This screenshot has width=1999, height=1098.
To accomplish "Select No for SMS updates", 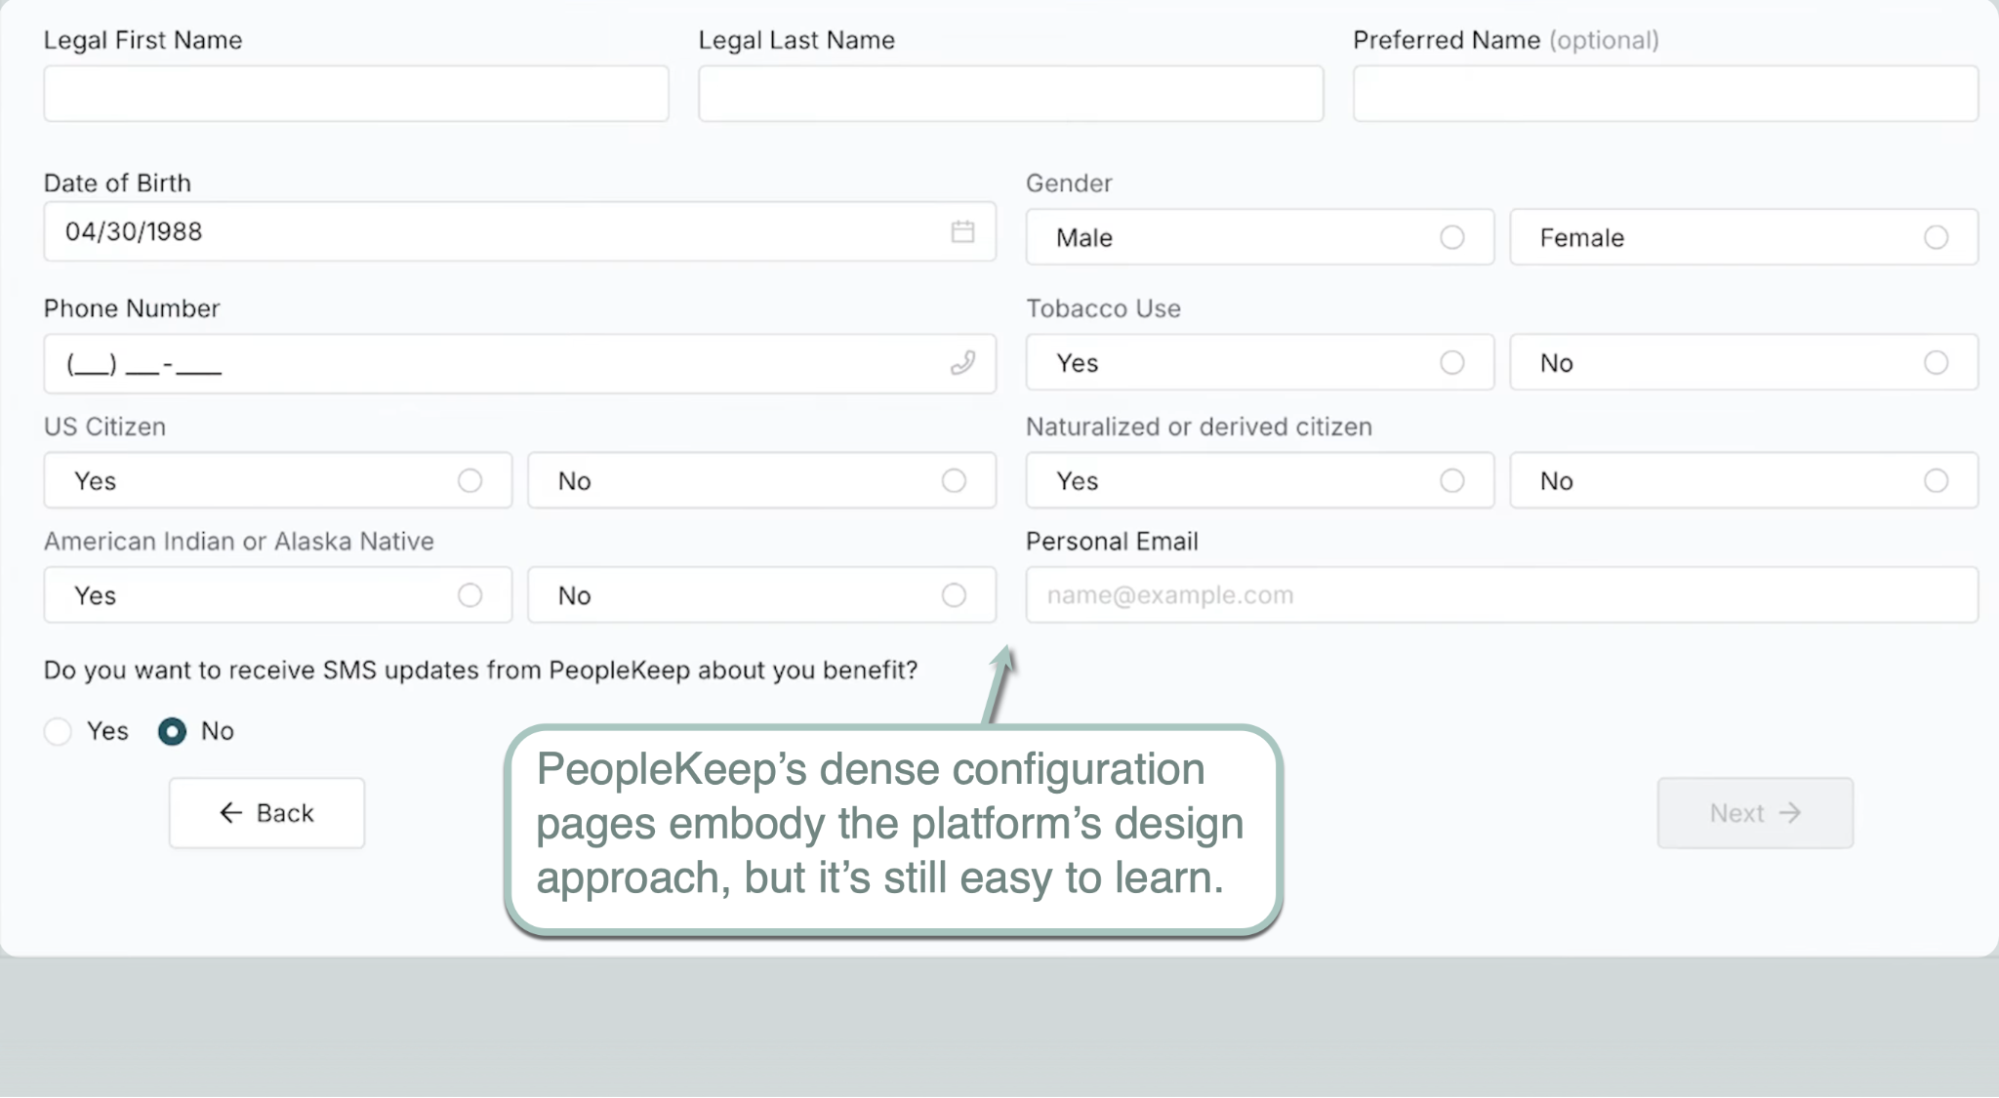I will (x=172, y=732).
